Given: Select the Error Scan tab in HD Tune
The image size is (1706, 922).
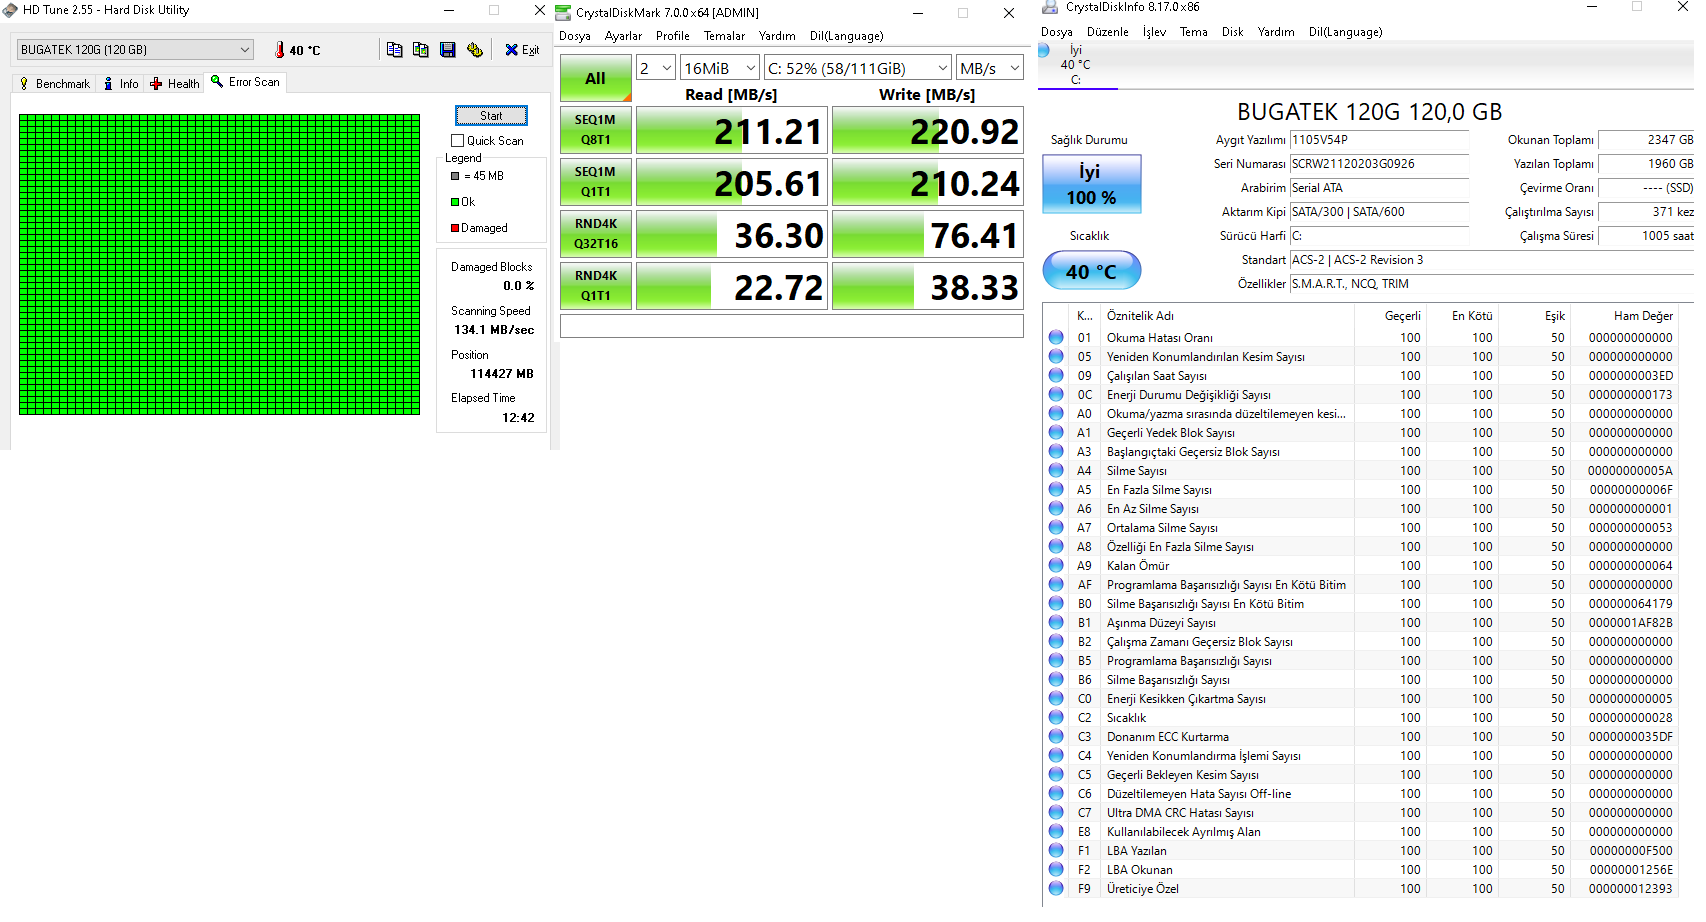Looking at the screenshot, I should click(x=246, y=82).
